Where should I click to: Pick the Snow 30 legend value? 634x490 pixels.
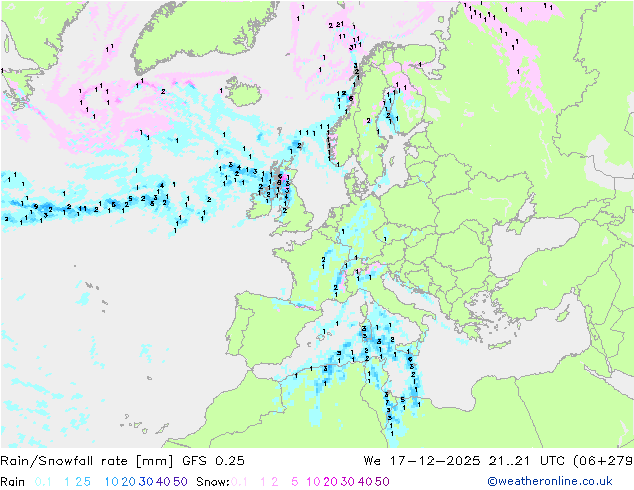coord(348,482)
